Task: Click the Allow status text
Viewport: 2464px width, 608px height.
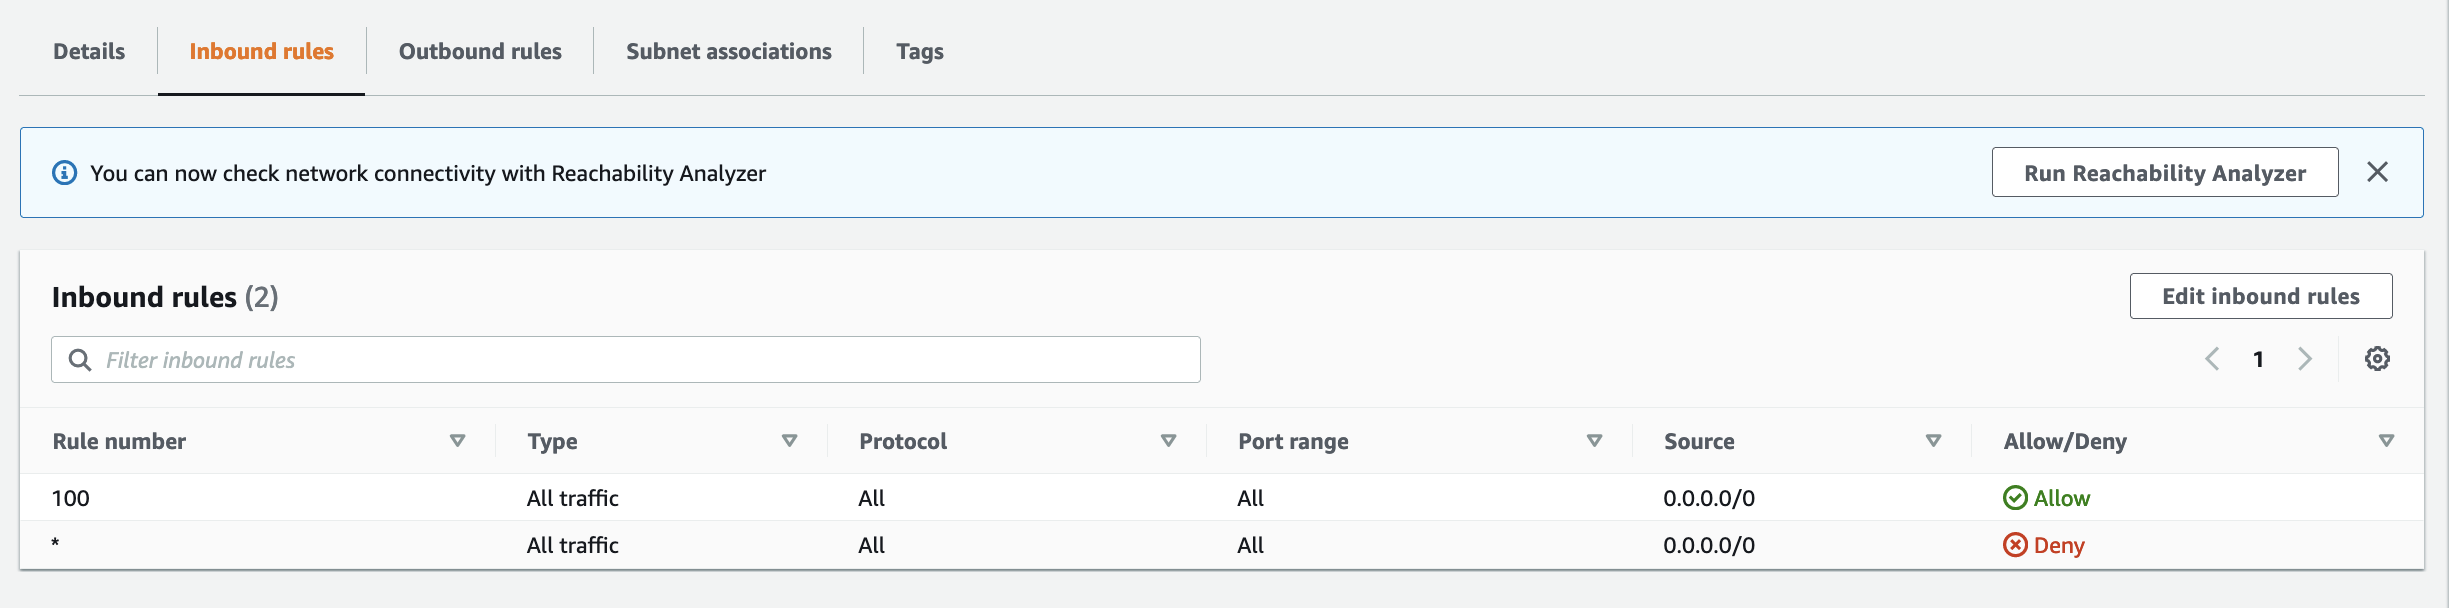Action: click(2062, 498)
